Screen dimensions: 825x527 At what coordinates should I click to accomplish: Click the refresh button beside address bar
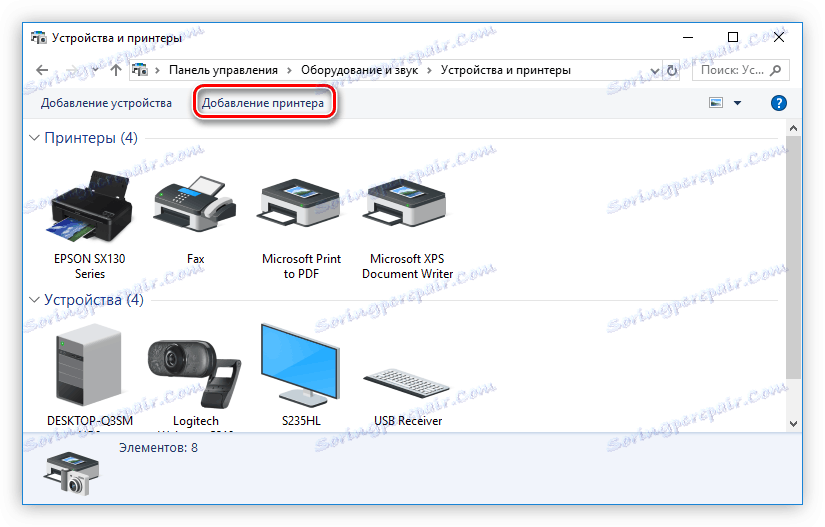point(672,70)
